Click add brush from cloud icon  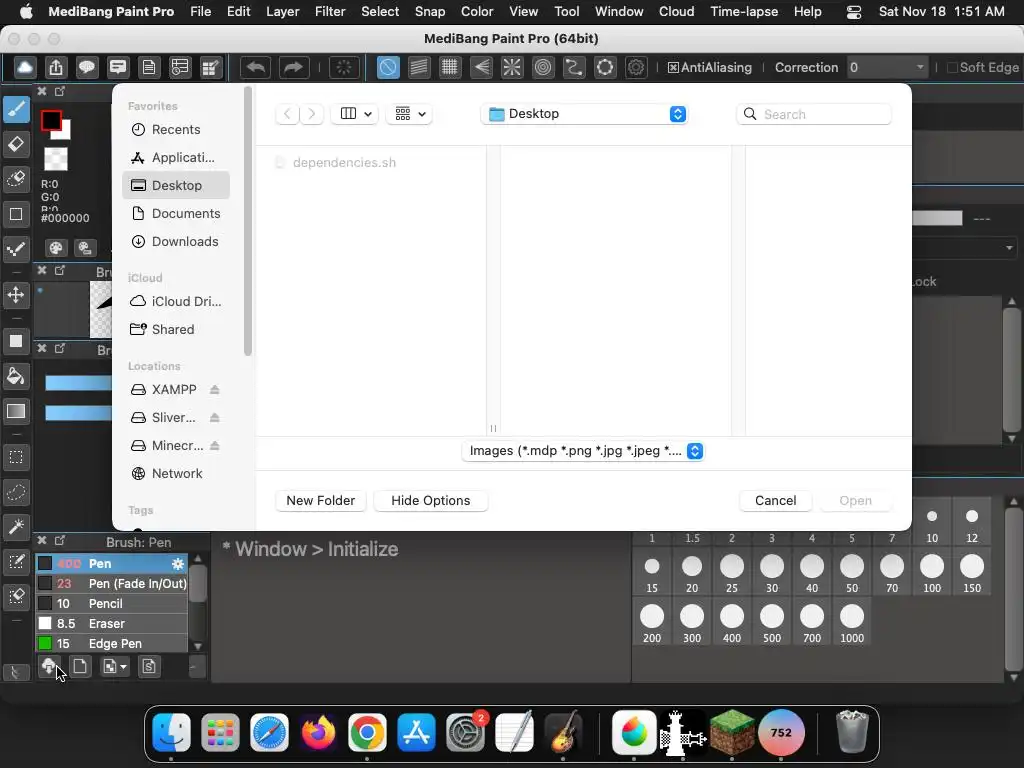pyautogui.click(x=49, y=667)
